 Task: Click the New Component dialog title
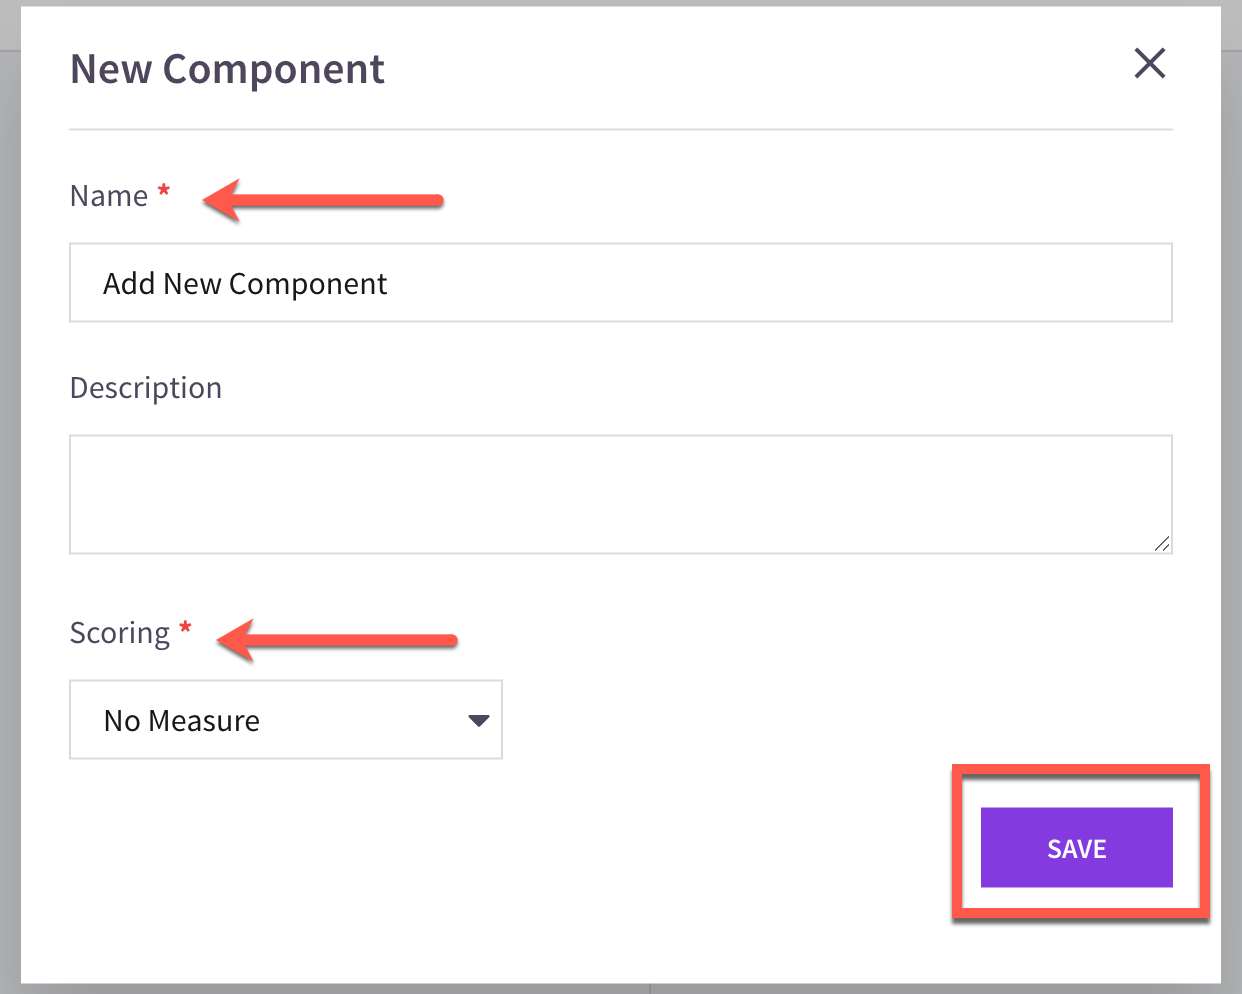click(227, 69)
